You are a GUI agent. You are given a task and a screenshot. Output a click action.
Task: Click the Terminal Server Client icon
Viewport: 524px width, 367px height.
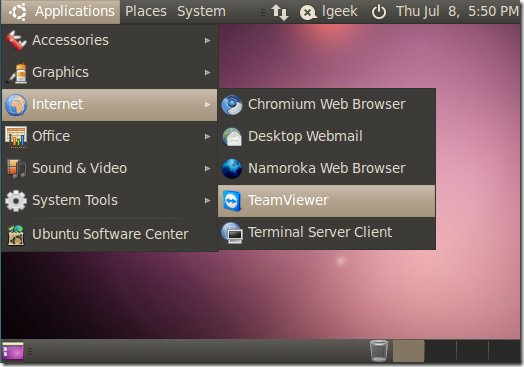(232, 233)
